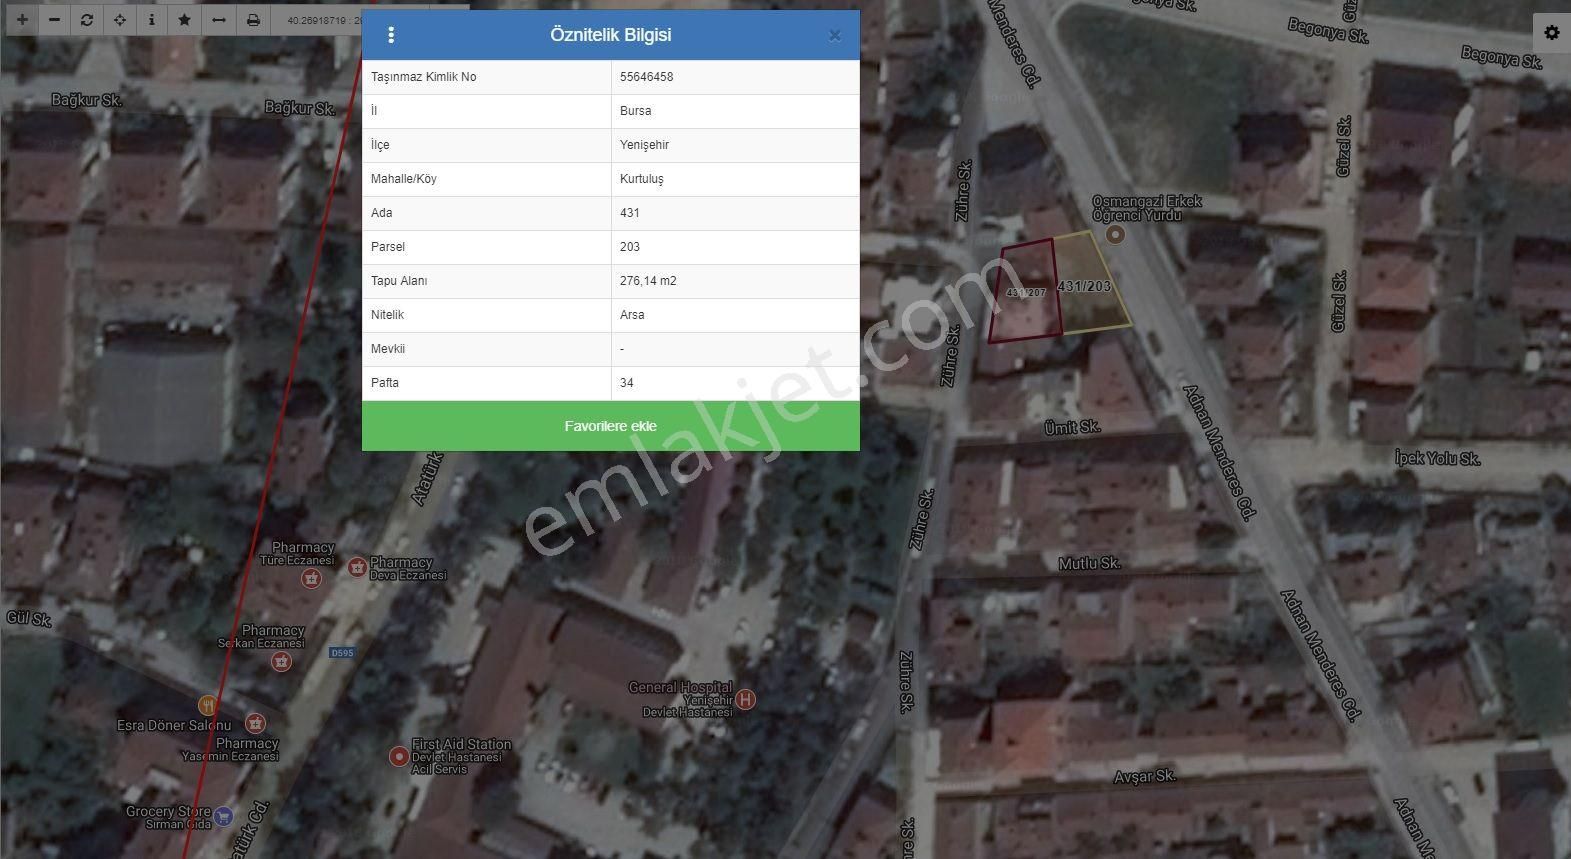Click the Deva Eczanesi pharmacy marker
The image size is (1571, 859).
point(357,567)
